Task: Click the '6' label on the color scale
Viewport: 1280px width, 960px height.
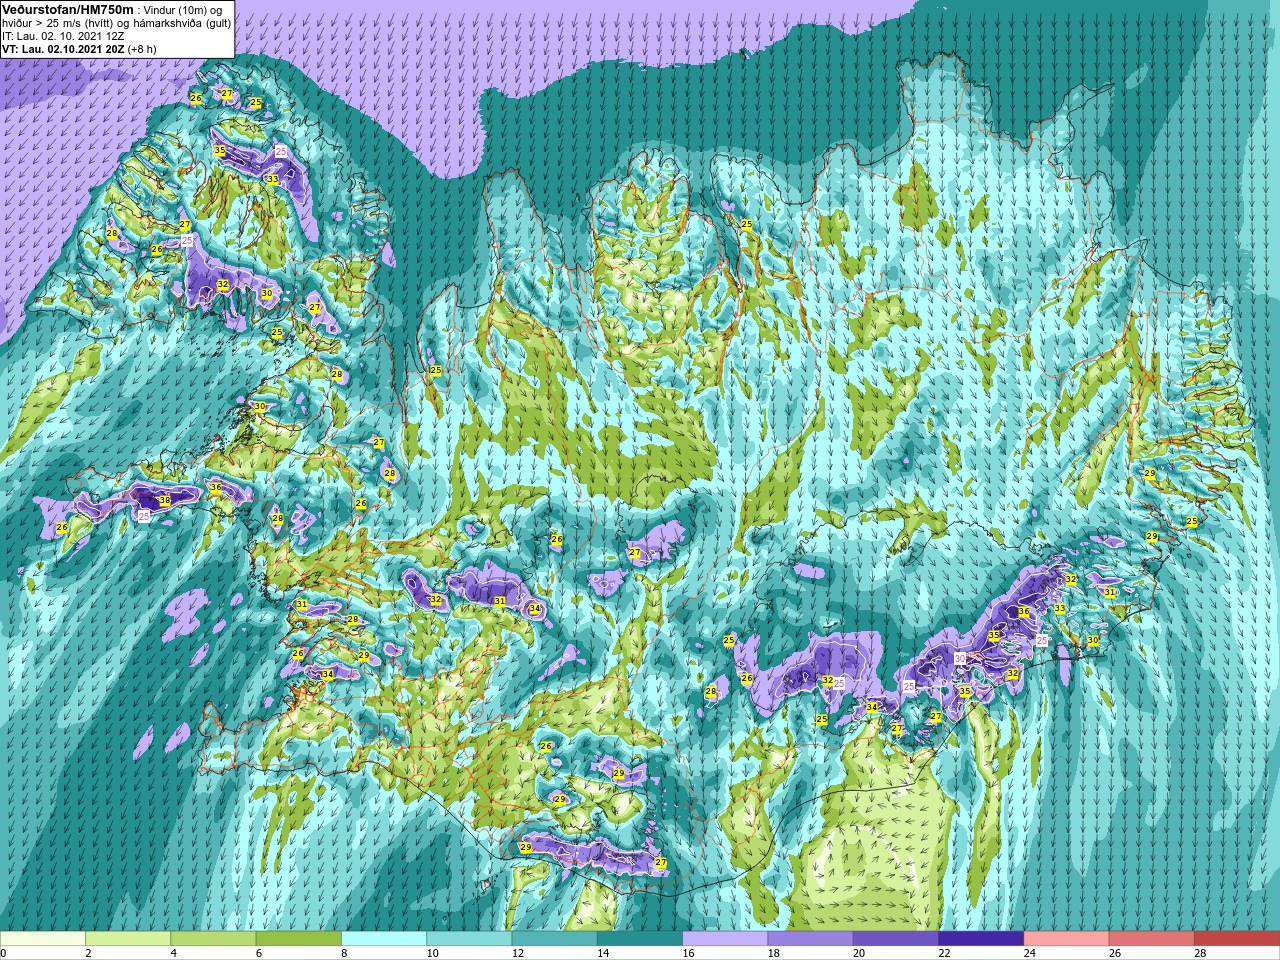Action: (258, 953)
